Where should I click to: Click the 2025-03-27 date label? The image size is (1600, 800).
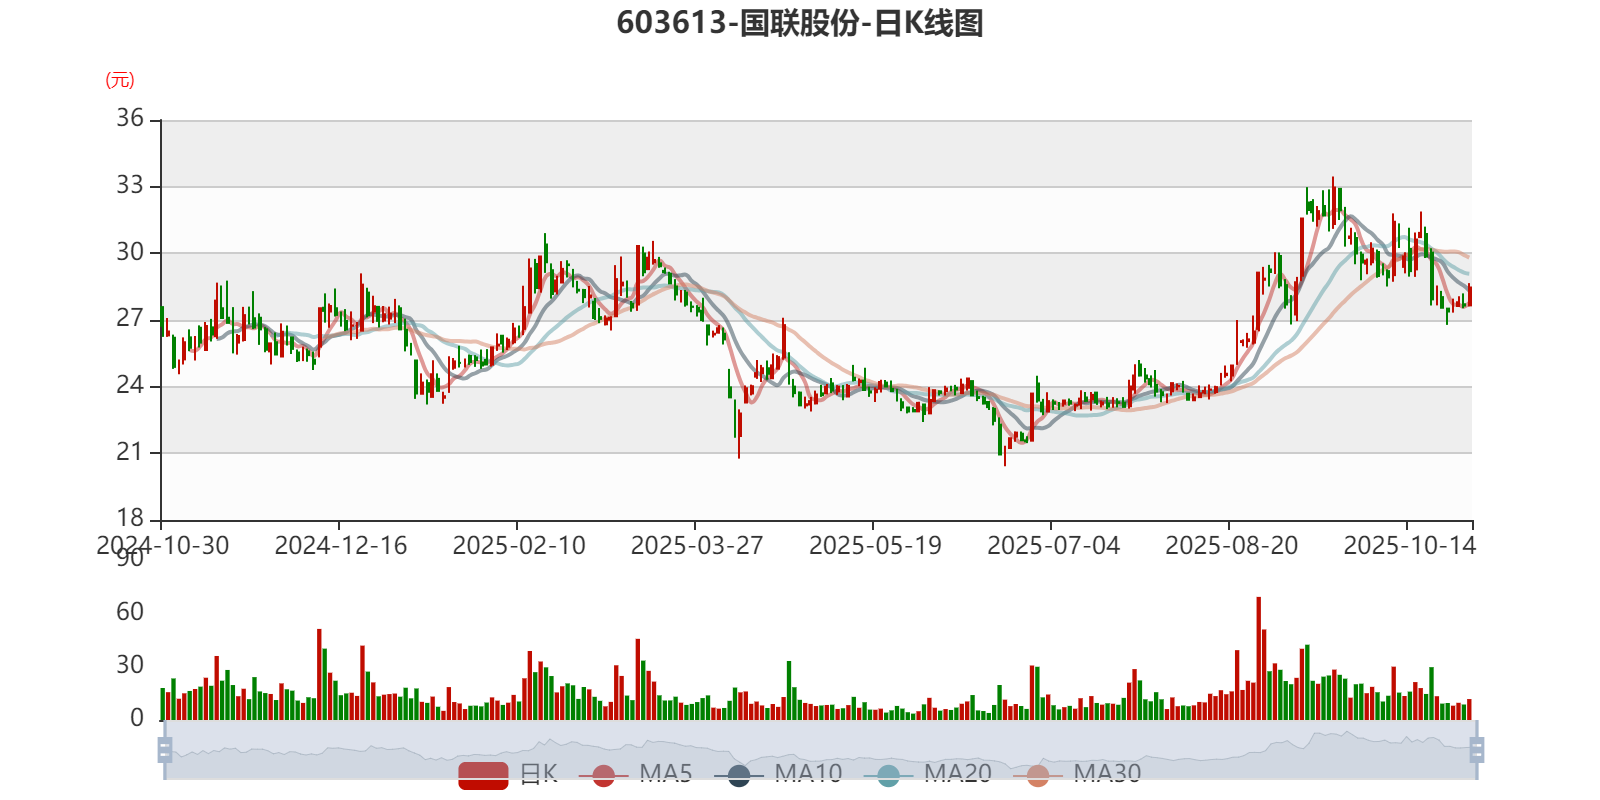697,546
